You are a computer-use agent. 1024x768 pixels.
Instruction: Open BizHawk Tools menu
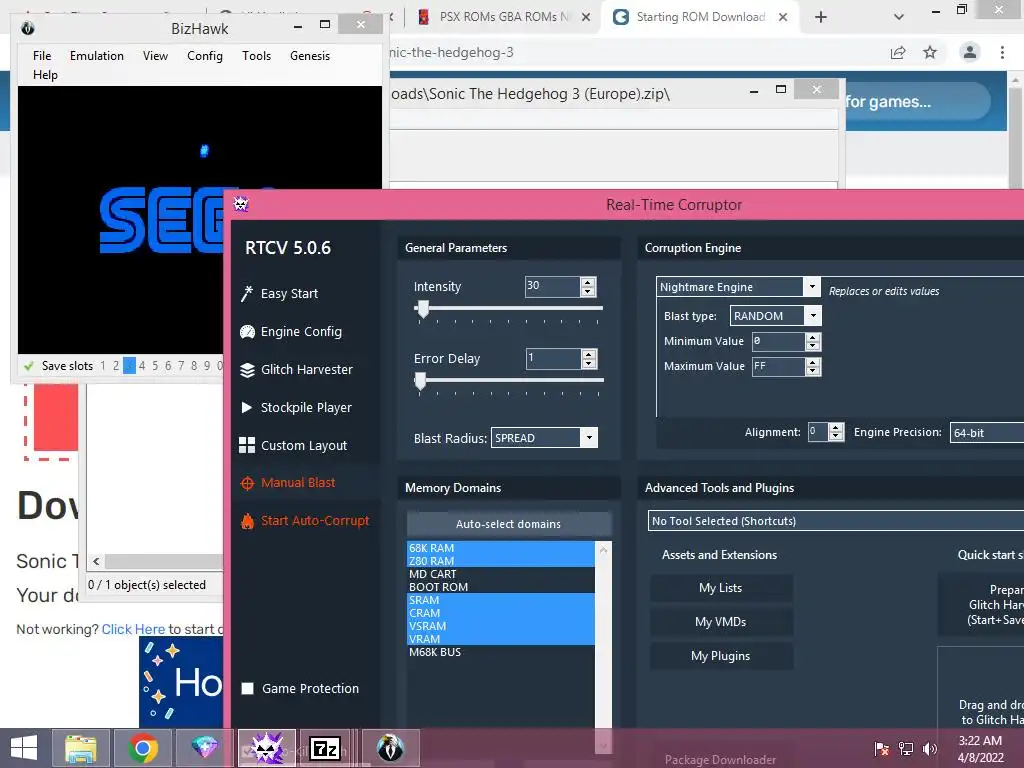(256, 56)
